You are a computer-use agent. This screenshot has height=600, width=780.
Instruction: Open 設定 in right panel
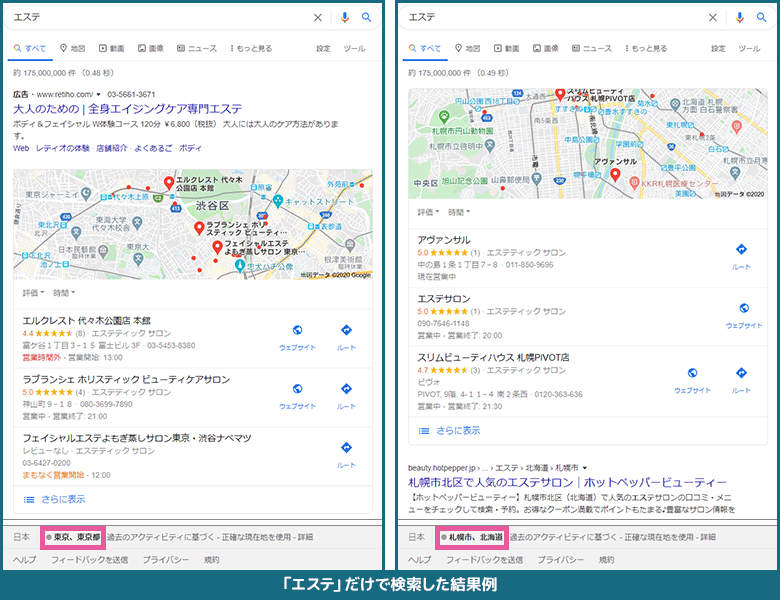(718, 48)
